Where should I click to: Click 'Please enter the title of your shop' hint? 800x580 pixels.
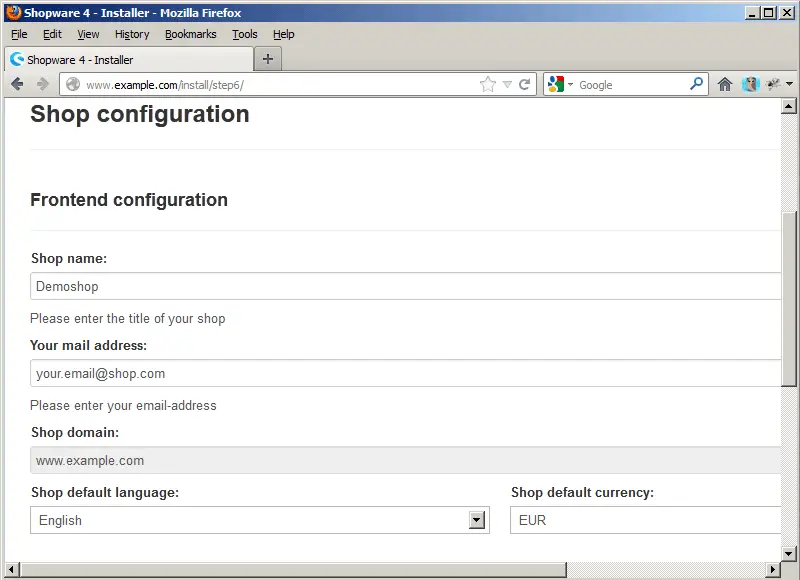click(x=128, y=319)
